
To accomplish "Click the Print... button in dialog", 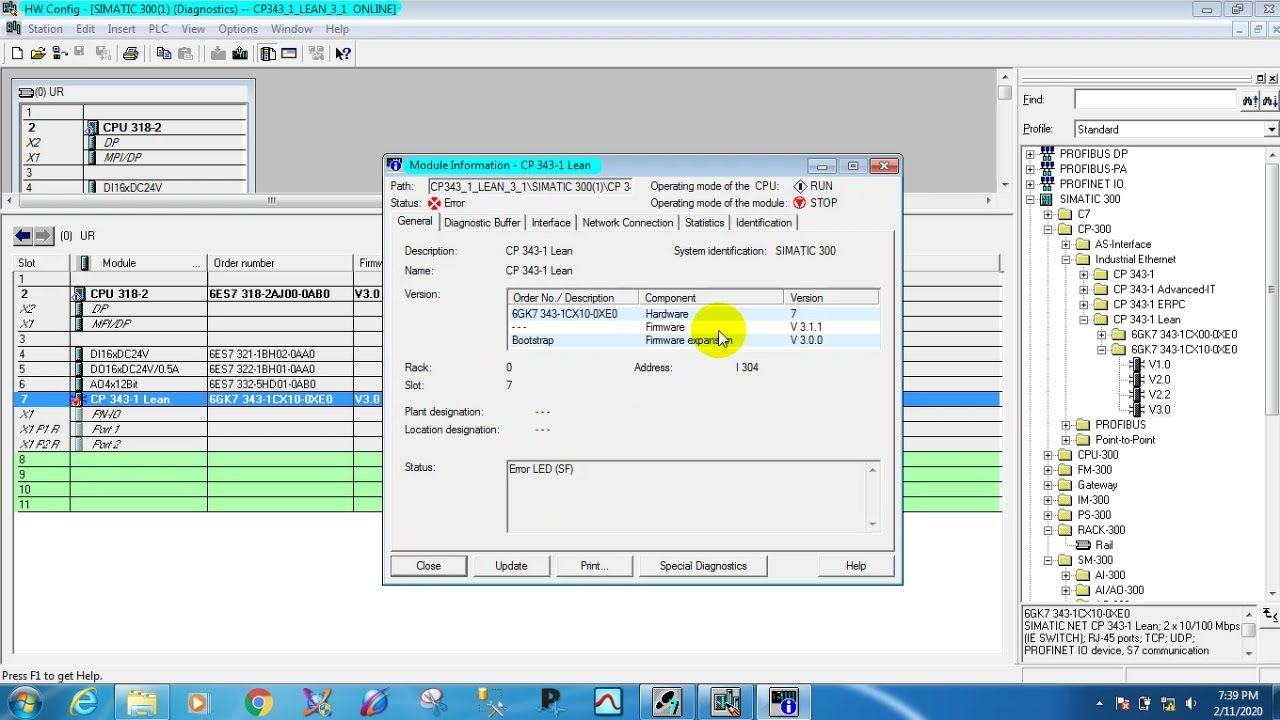I will 594,566.
